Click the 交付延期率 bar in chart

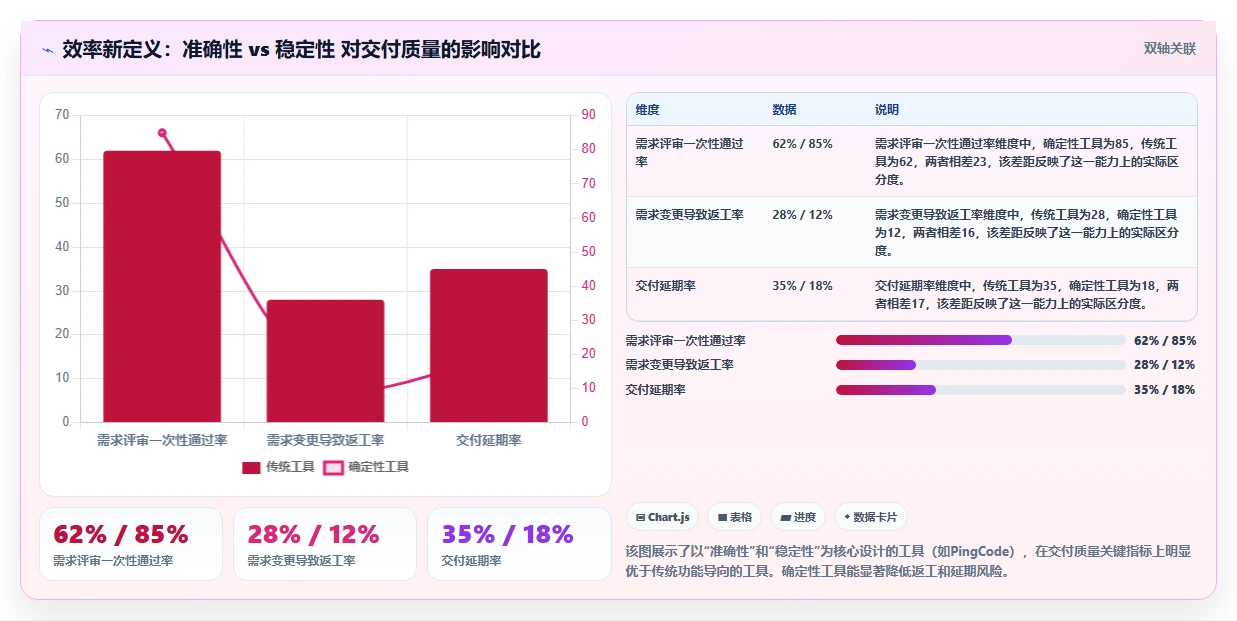click(489, 345)
